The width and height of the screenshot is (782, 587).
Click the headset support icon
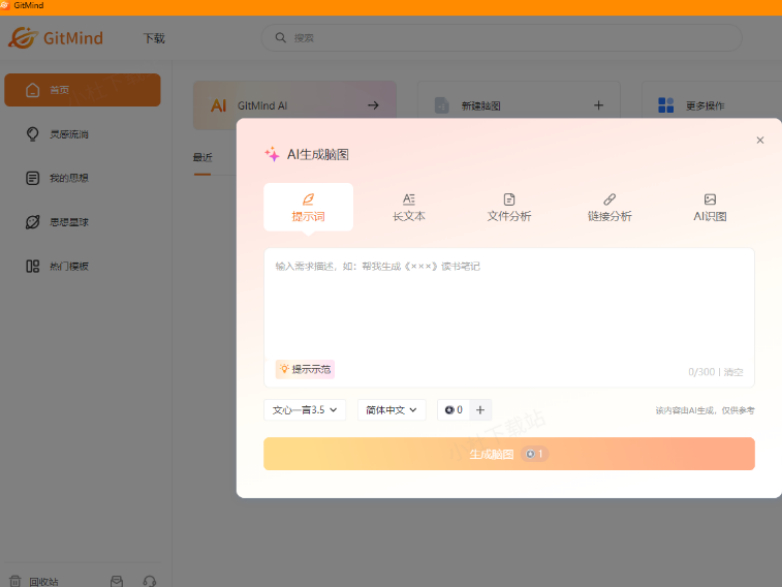click(150, 582)
